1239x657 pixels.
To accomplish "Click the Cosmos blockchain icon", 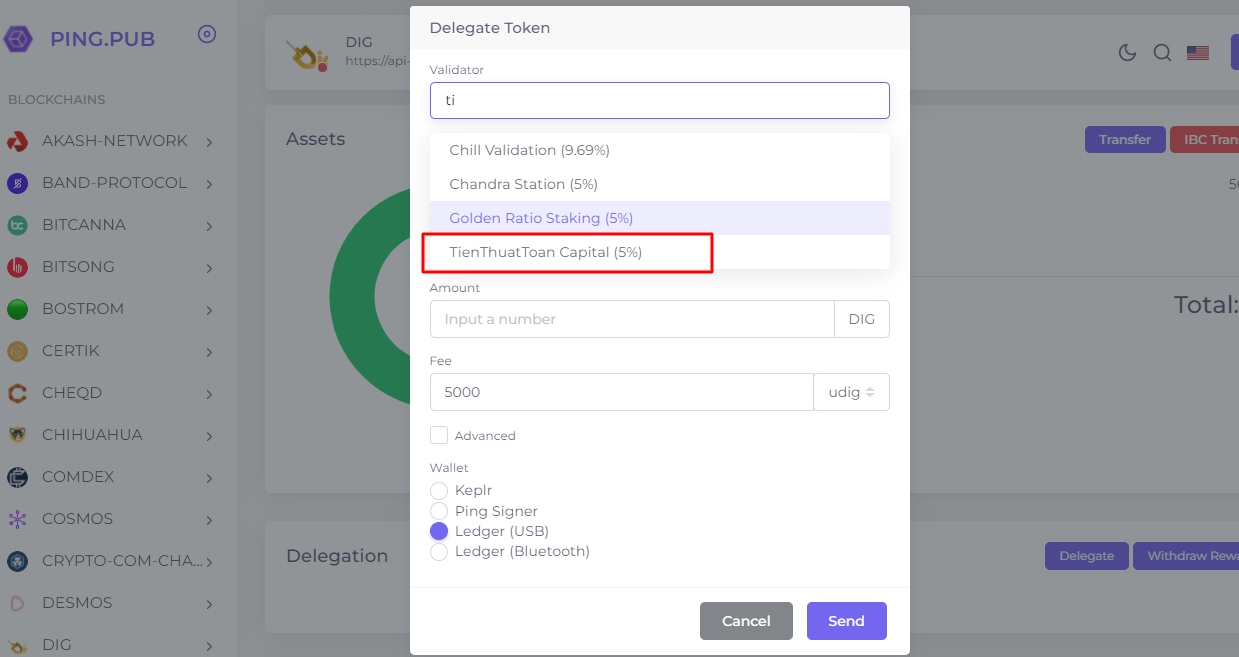I will [x=17, y=519].
